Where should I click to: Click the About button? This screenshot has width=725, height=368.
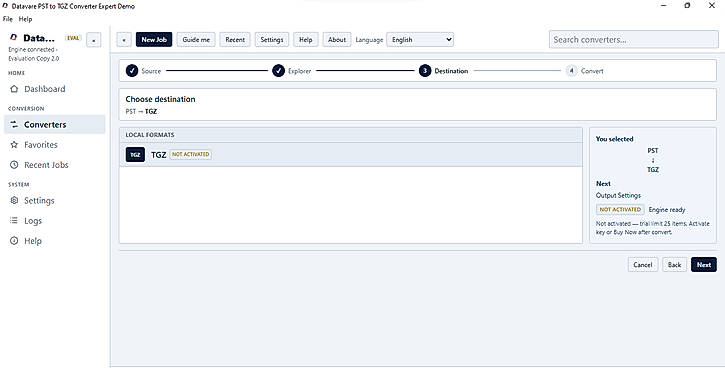tap(337, 40)
